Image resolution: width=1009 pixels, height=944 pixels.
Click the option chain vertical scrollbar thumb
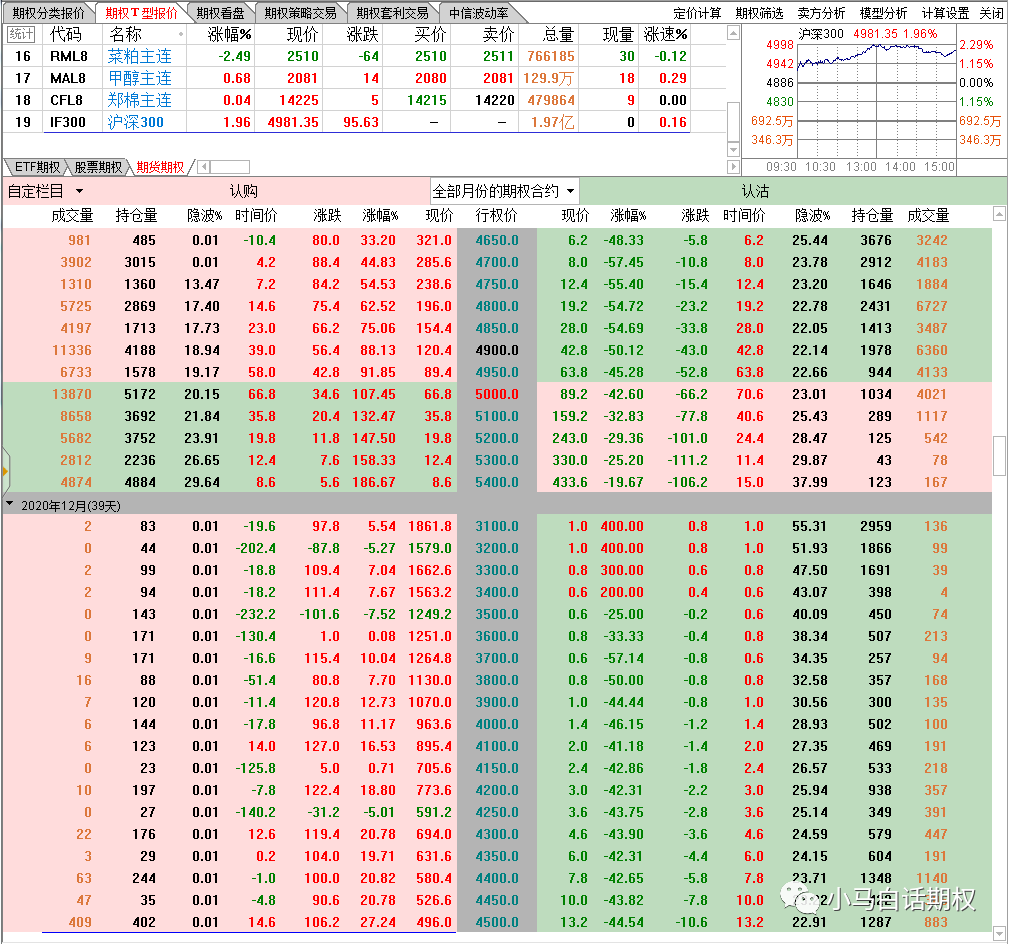[x=999, y=456]
